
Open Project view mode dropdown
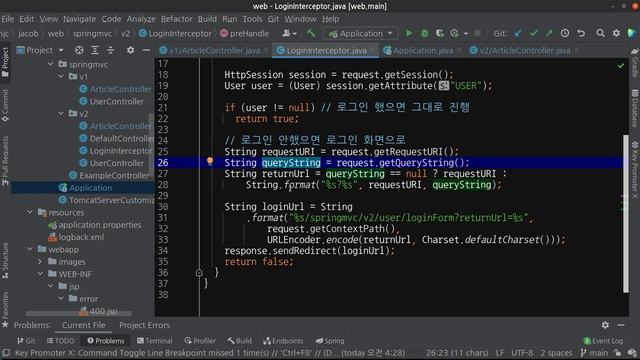pos(61,51)
